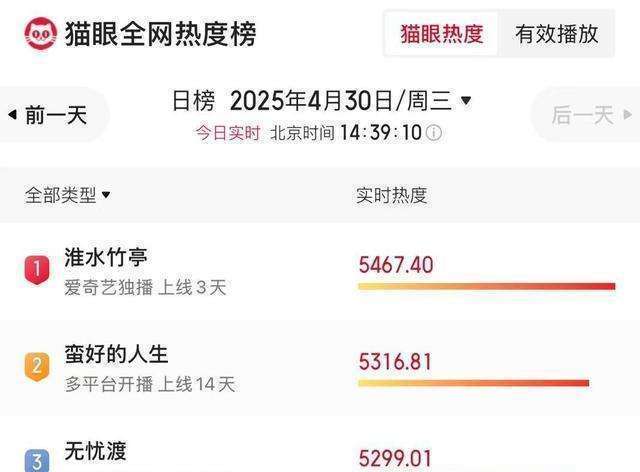This screenshot has height=472, width=640.
Task: Click the red rank 1 badge
Action: tap(37, 270)
